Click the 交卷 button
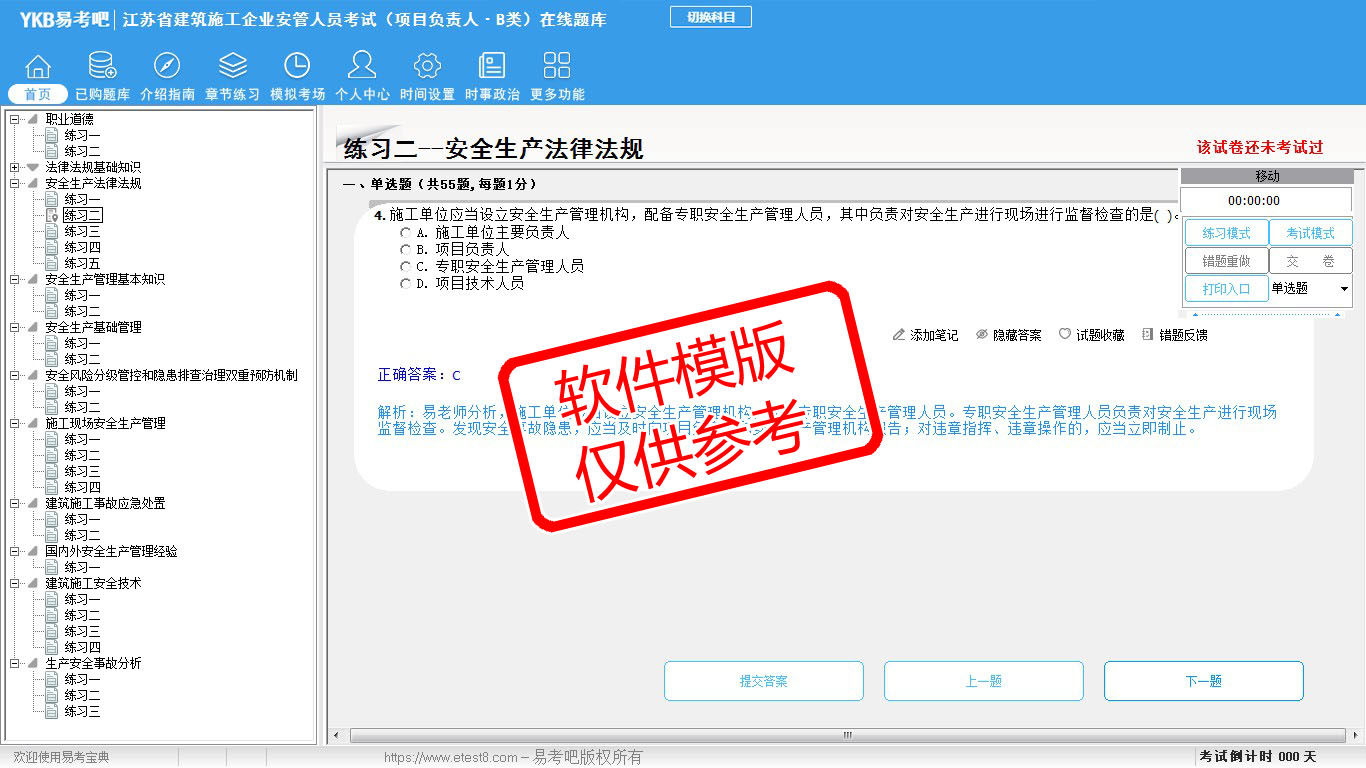This screenshot has width=1366, height=768. pyautogui.click(x=1310, y=261)
